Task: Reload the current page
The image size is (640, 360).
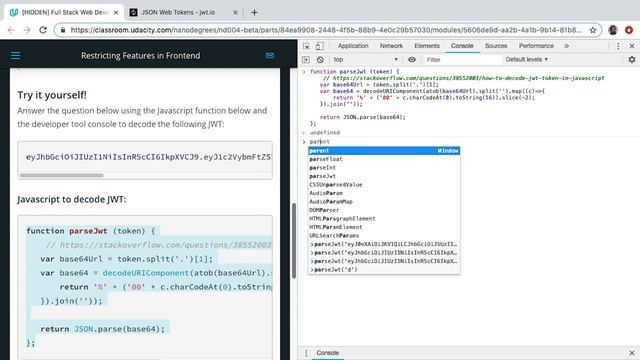Action: (43, 30)
